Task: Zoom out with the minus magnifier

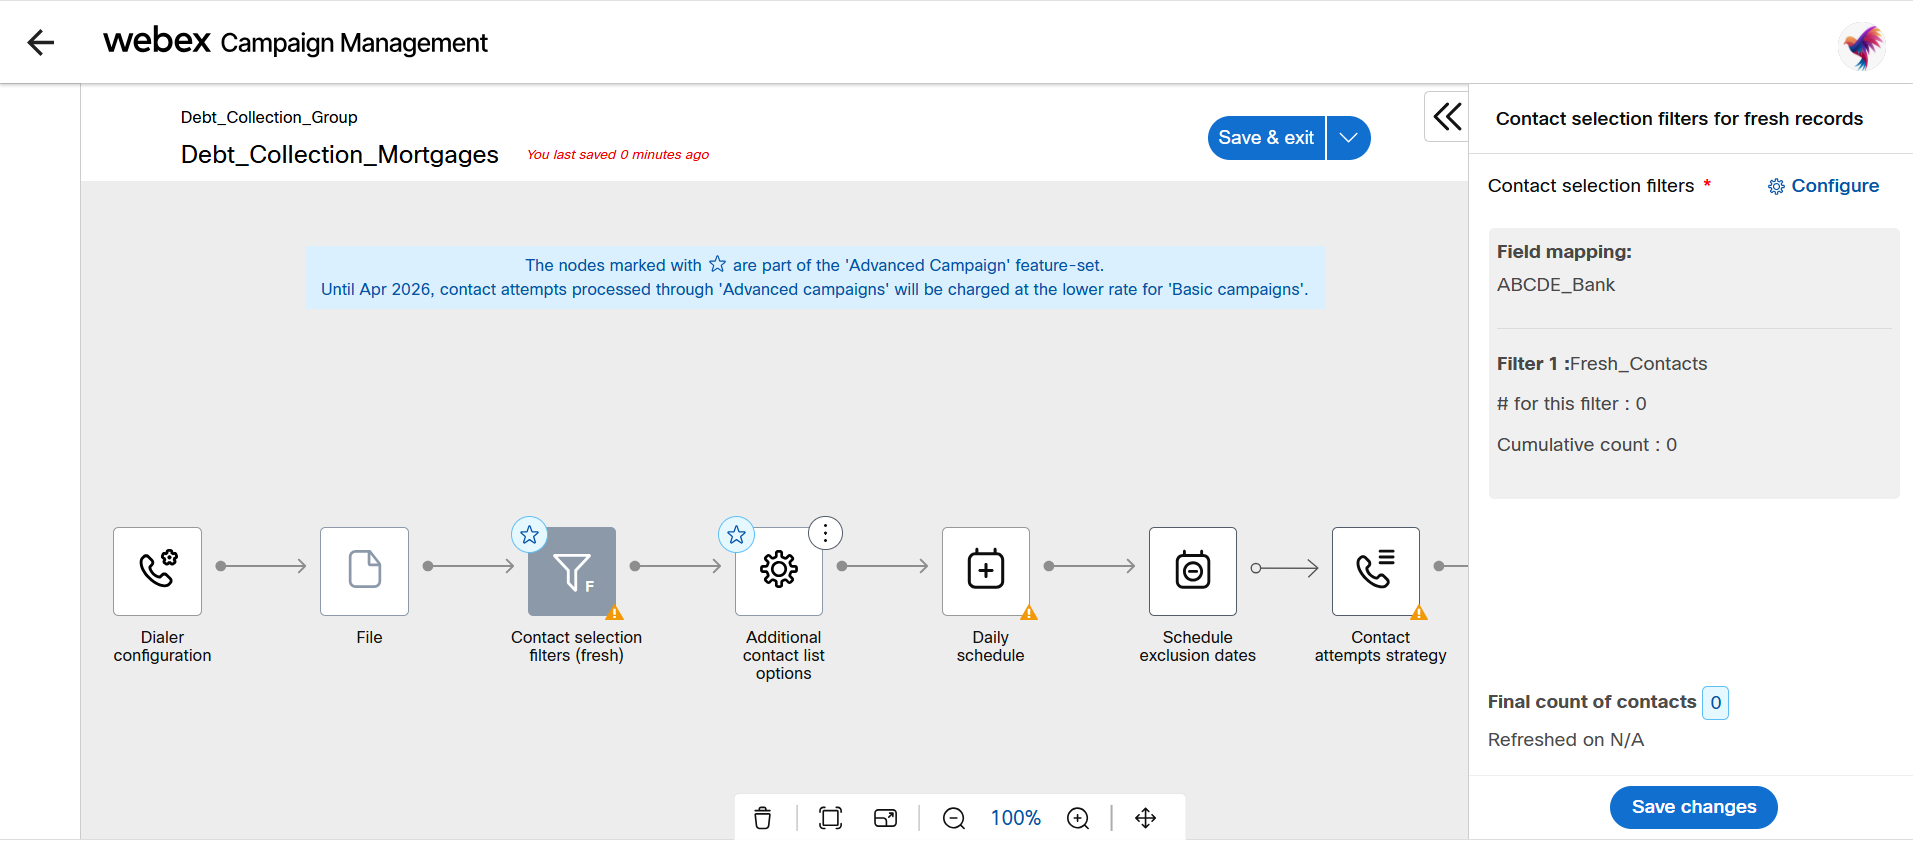Action: [x=954, y=818]
